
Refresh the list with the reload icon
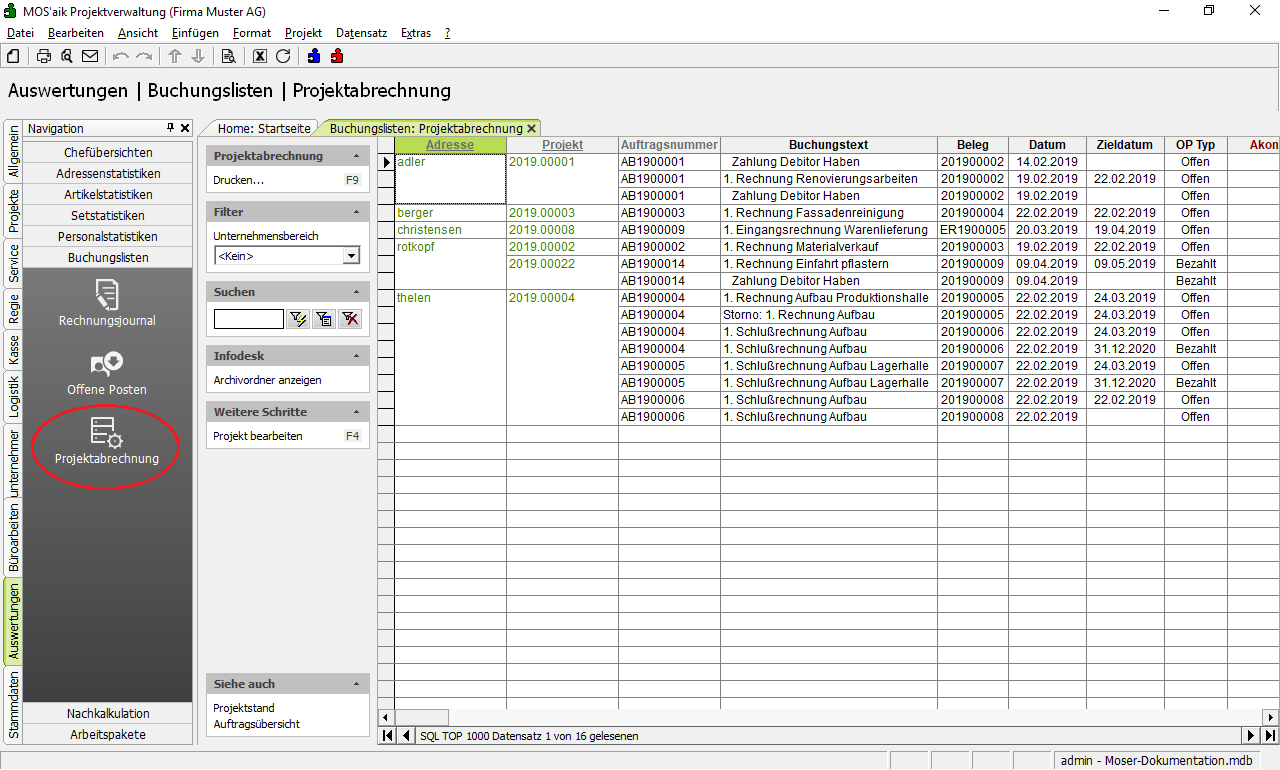point(283,56)
